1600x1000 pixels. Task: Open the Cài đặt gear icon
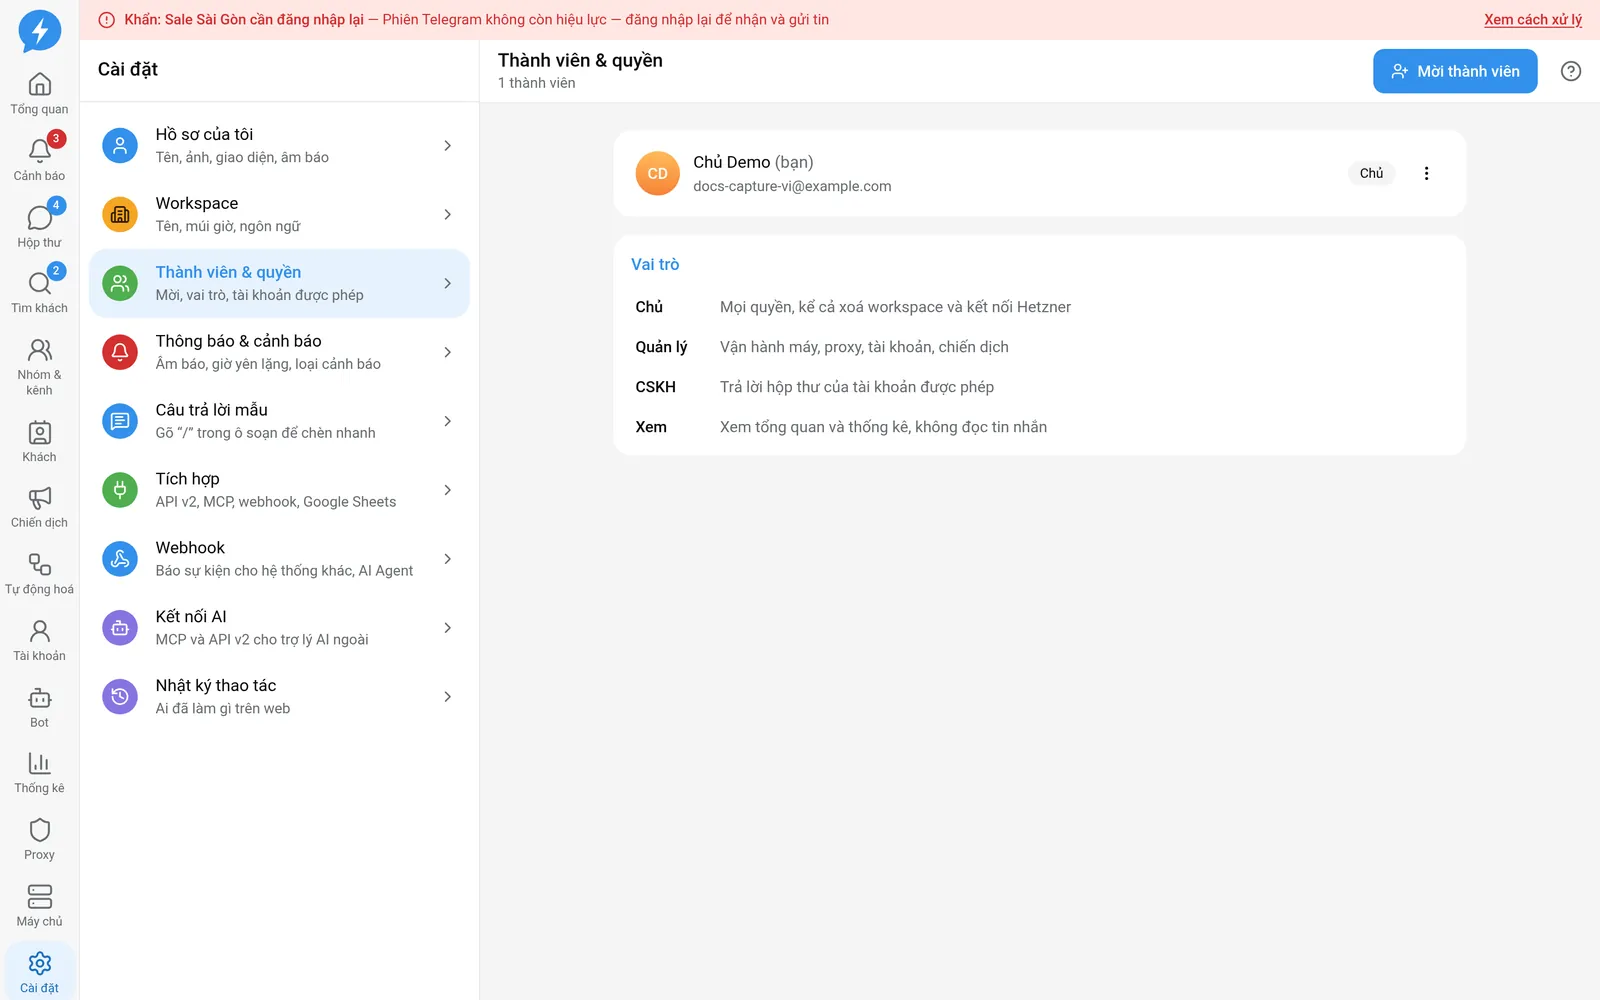[x=40, y=963]
